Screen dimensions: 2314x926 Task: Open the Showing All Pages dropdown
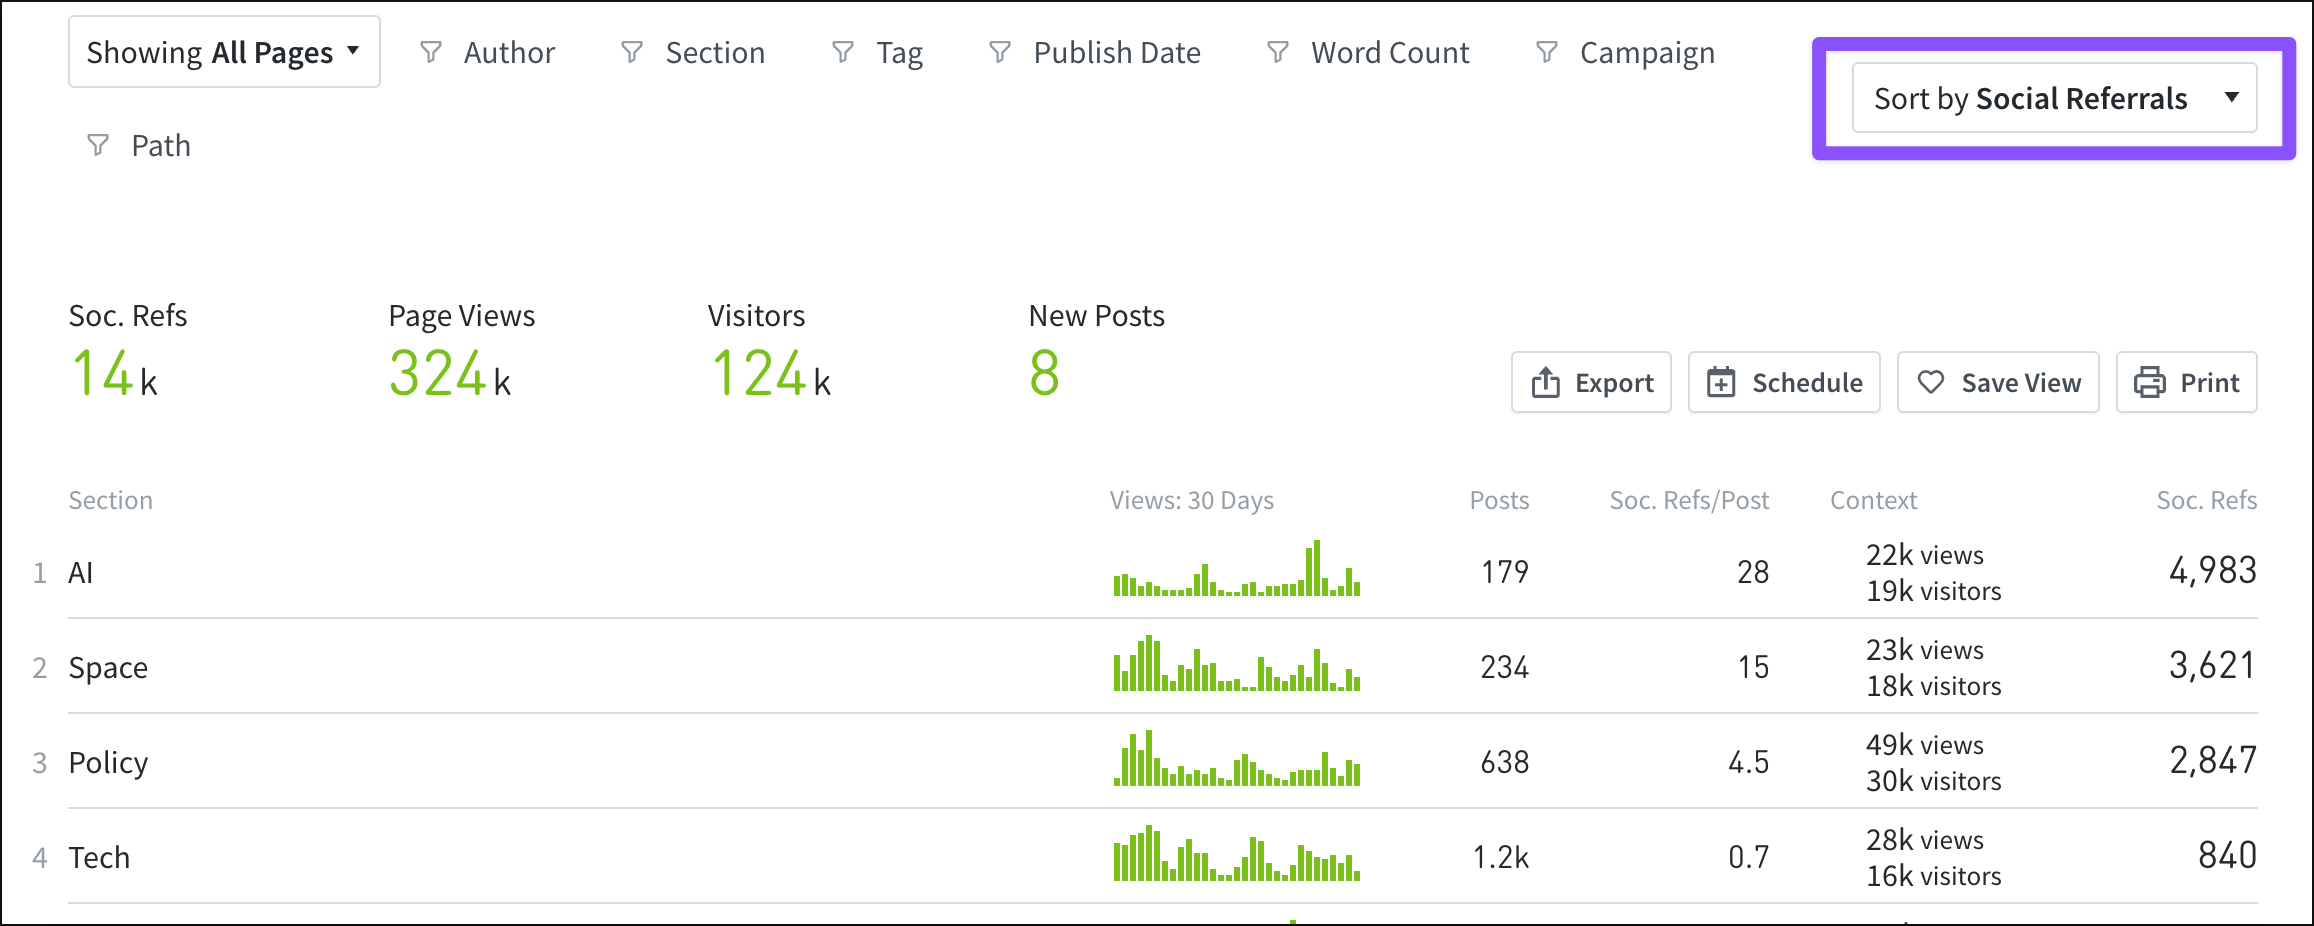coord(224,52)
